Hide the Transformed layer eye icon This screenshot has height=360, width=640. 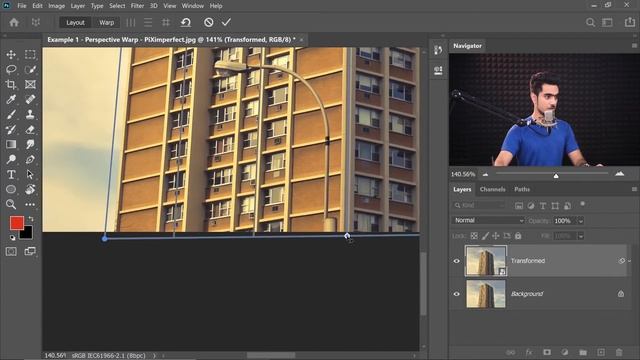[457, 261]
